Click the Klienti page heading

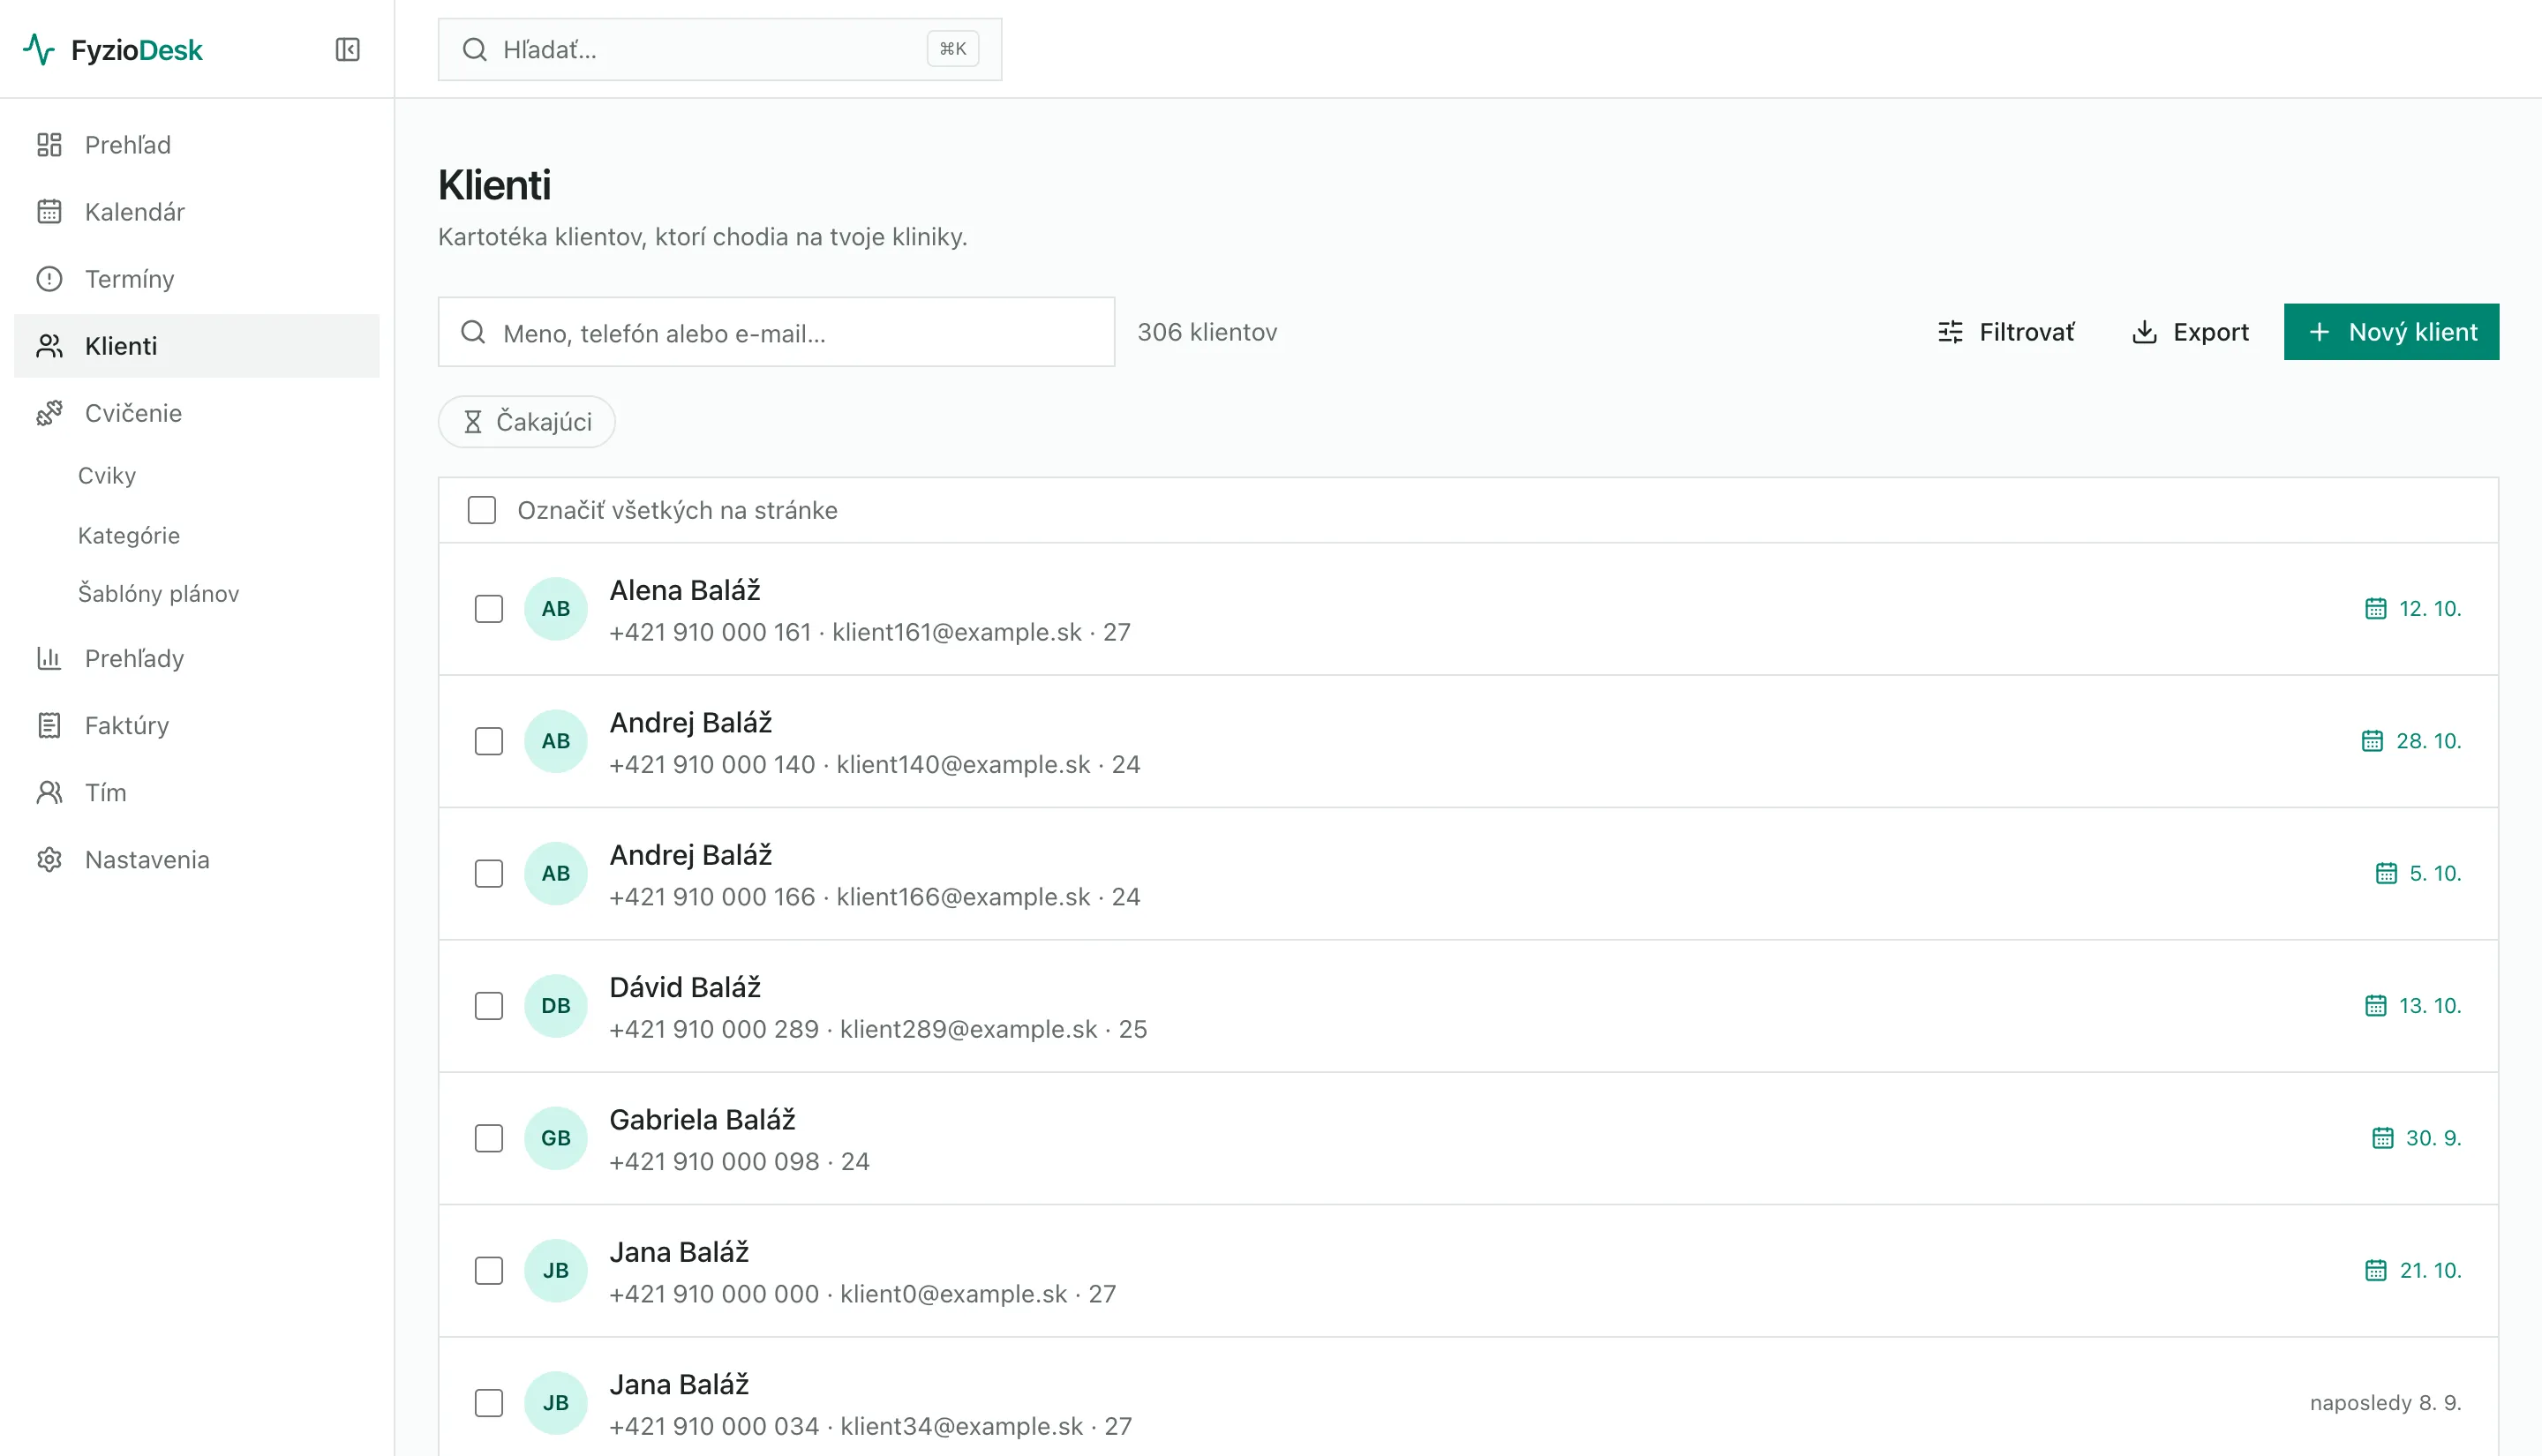494,185
